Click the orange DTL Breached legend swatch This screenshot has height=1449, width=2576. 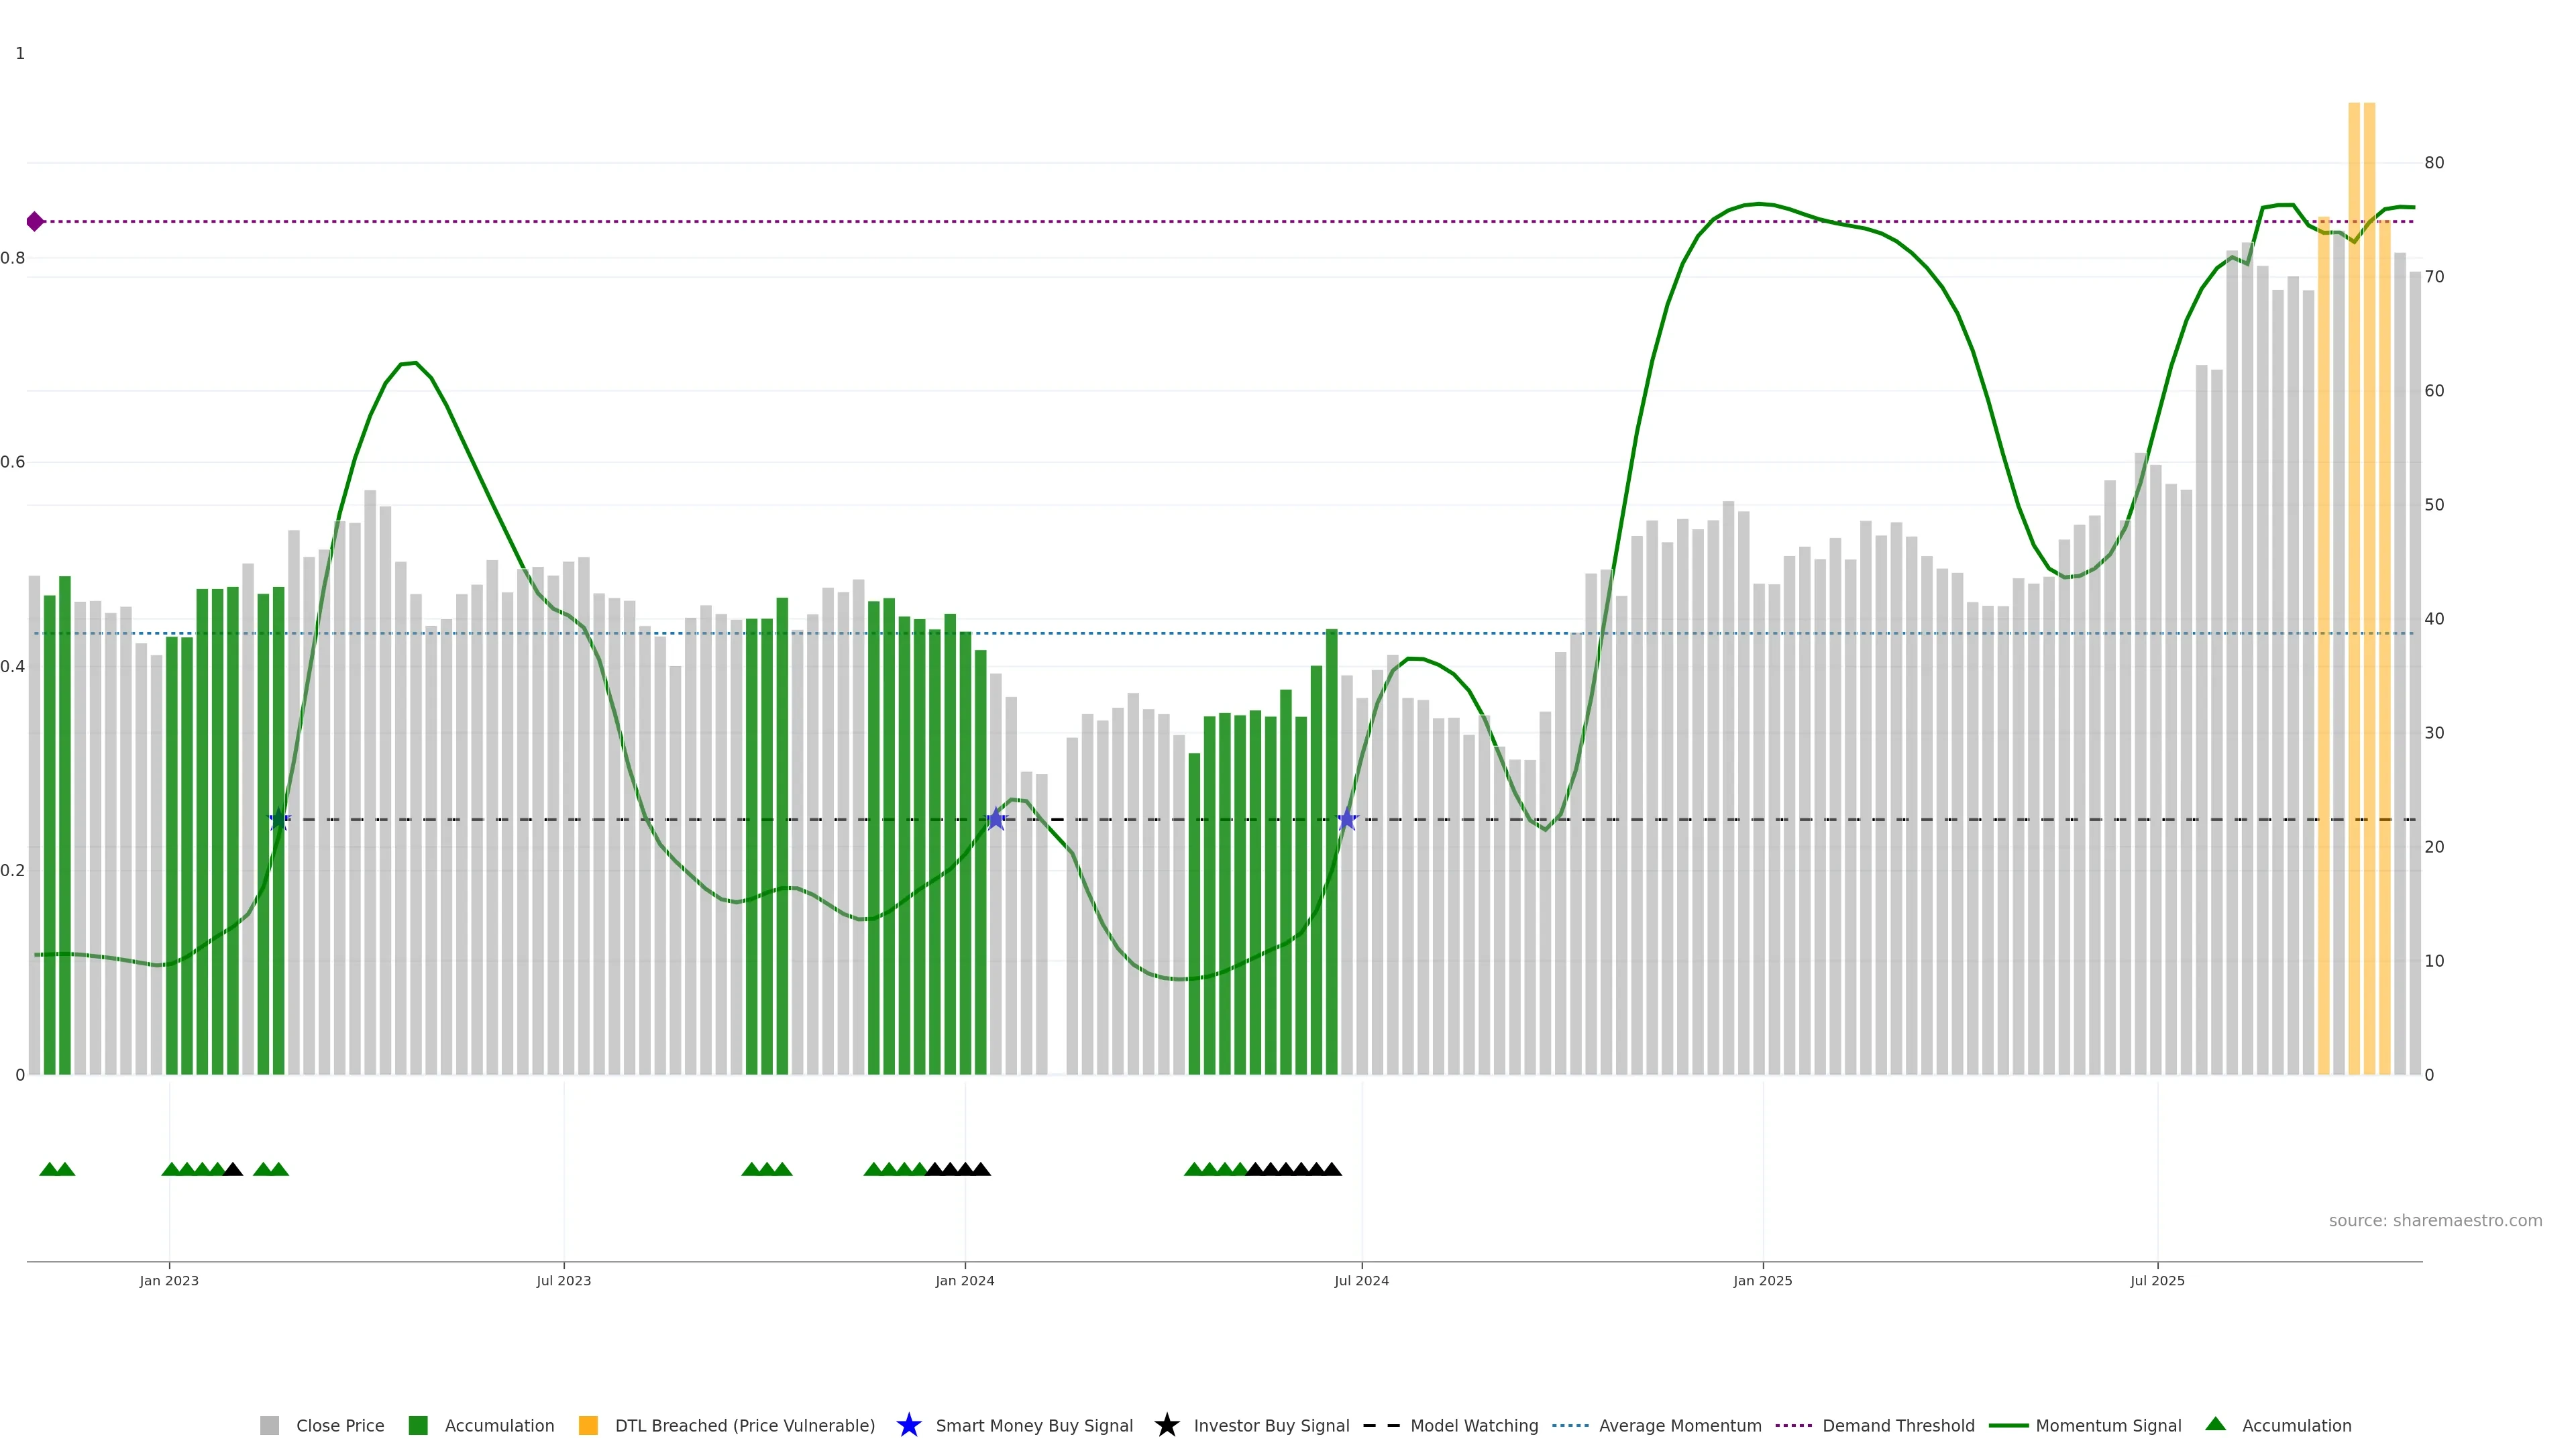[588, 1425]
